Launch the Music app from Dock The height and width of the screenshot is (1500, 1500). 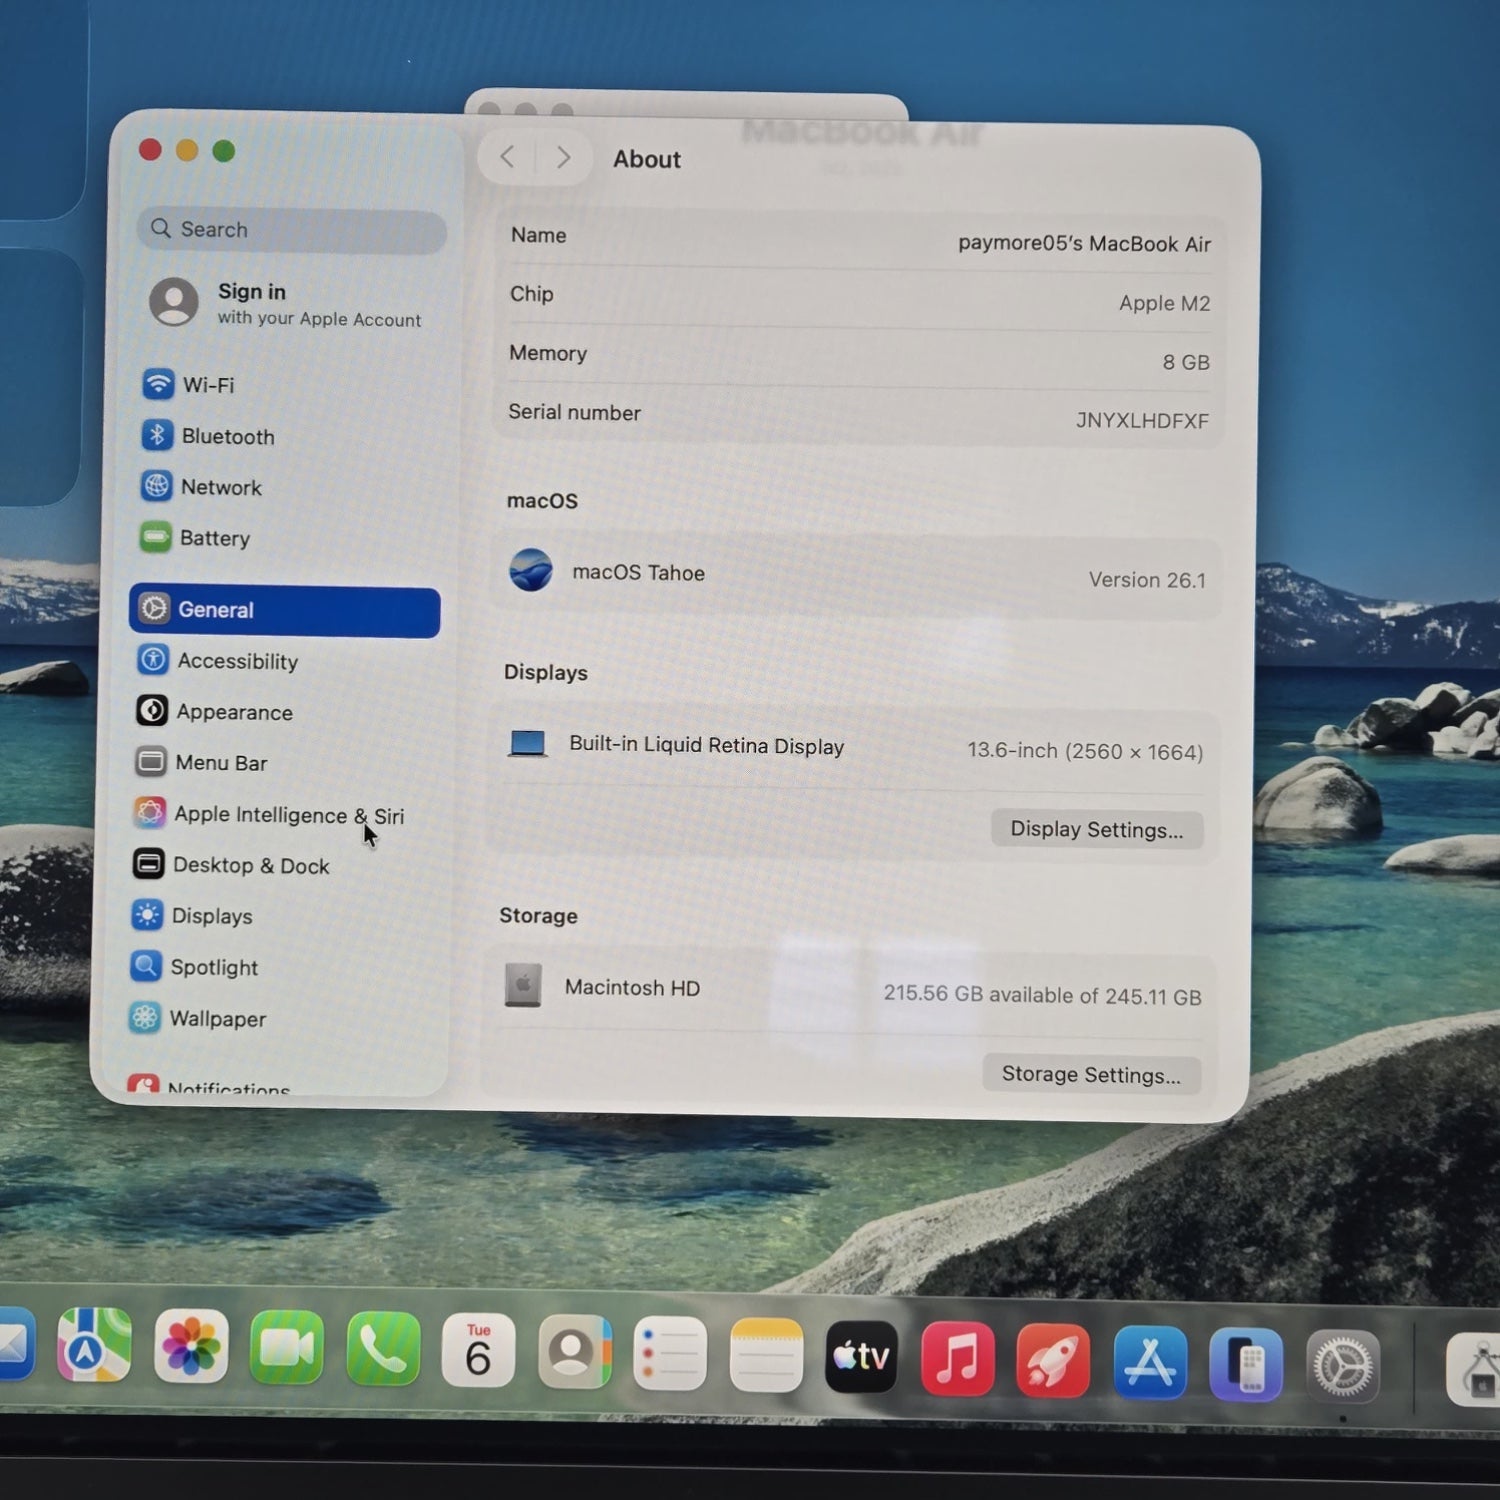[x=957, y=1358]
